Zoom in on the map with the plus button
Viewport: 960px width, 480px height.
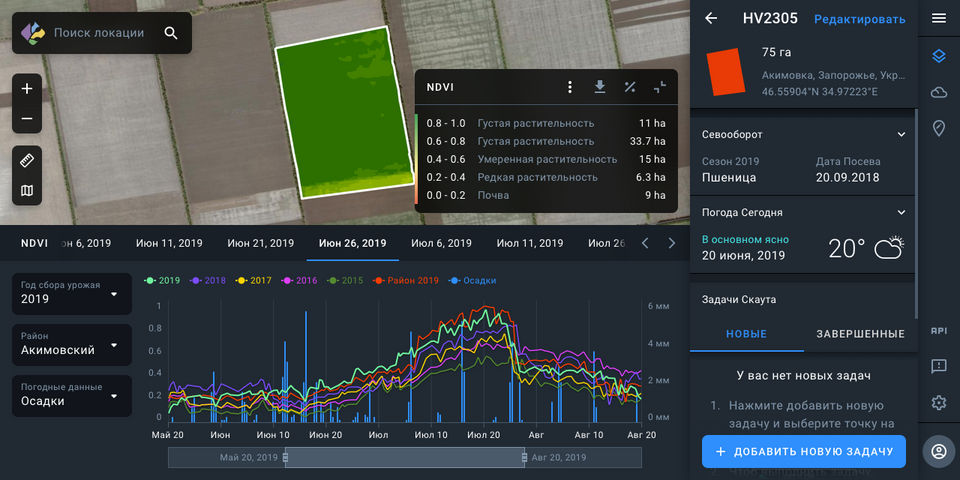point(27,89)
